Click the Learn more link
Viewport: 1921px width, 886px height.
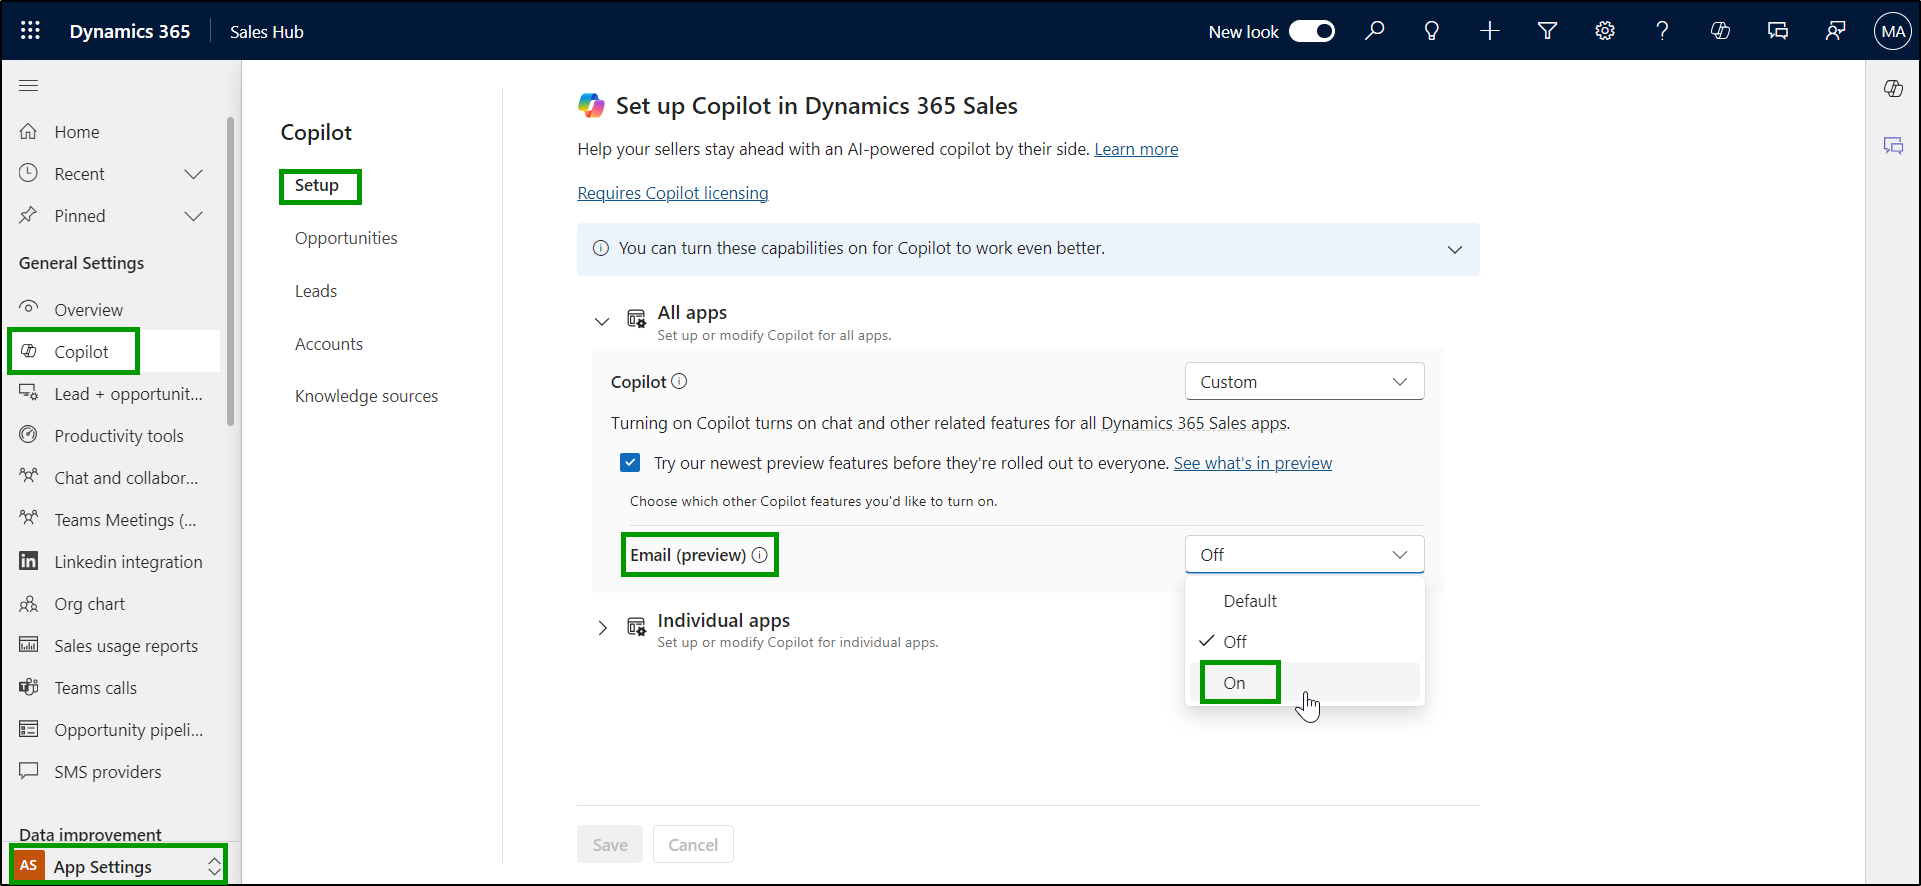1136,149
